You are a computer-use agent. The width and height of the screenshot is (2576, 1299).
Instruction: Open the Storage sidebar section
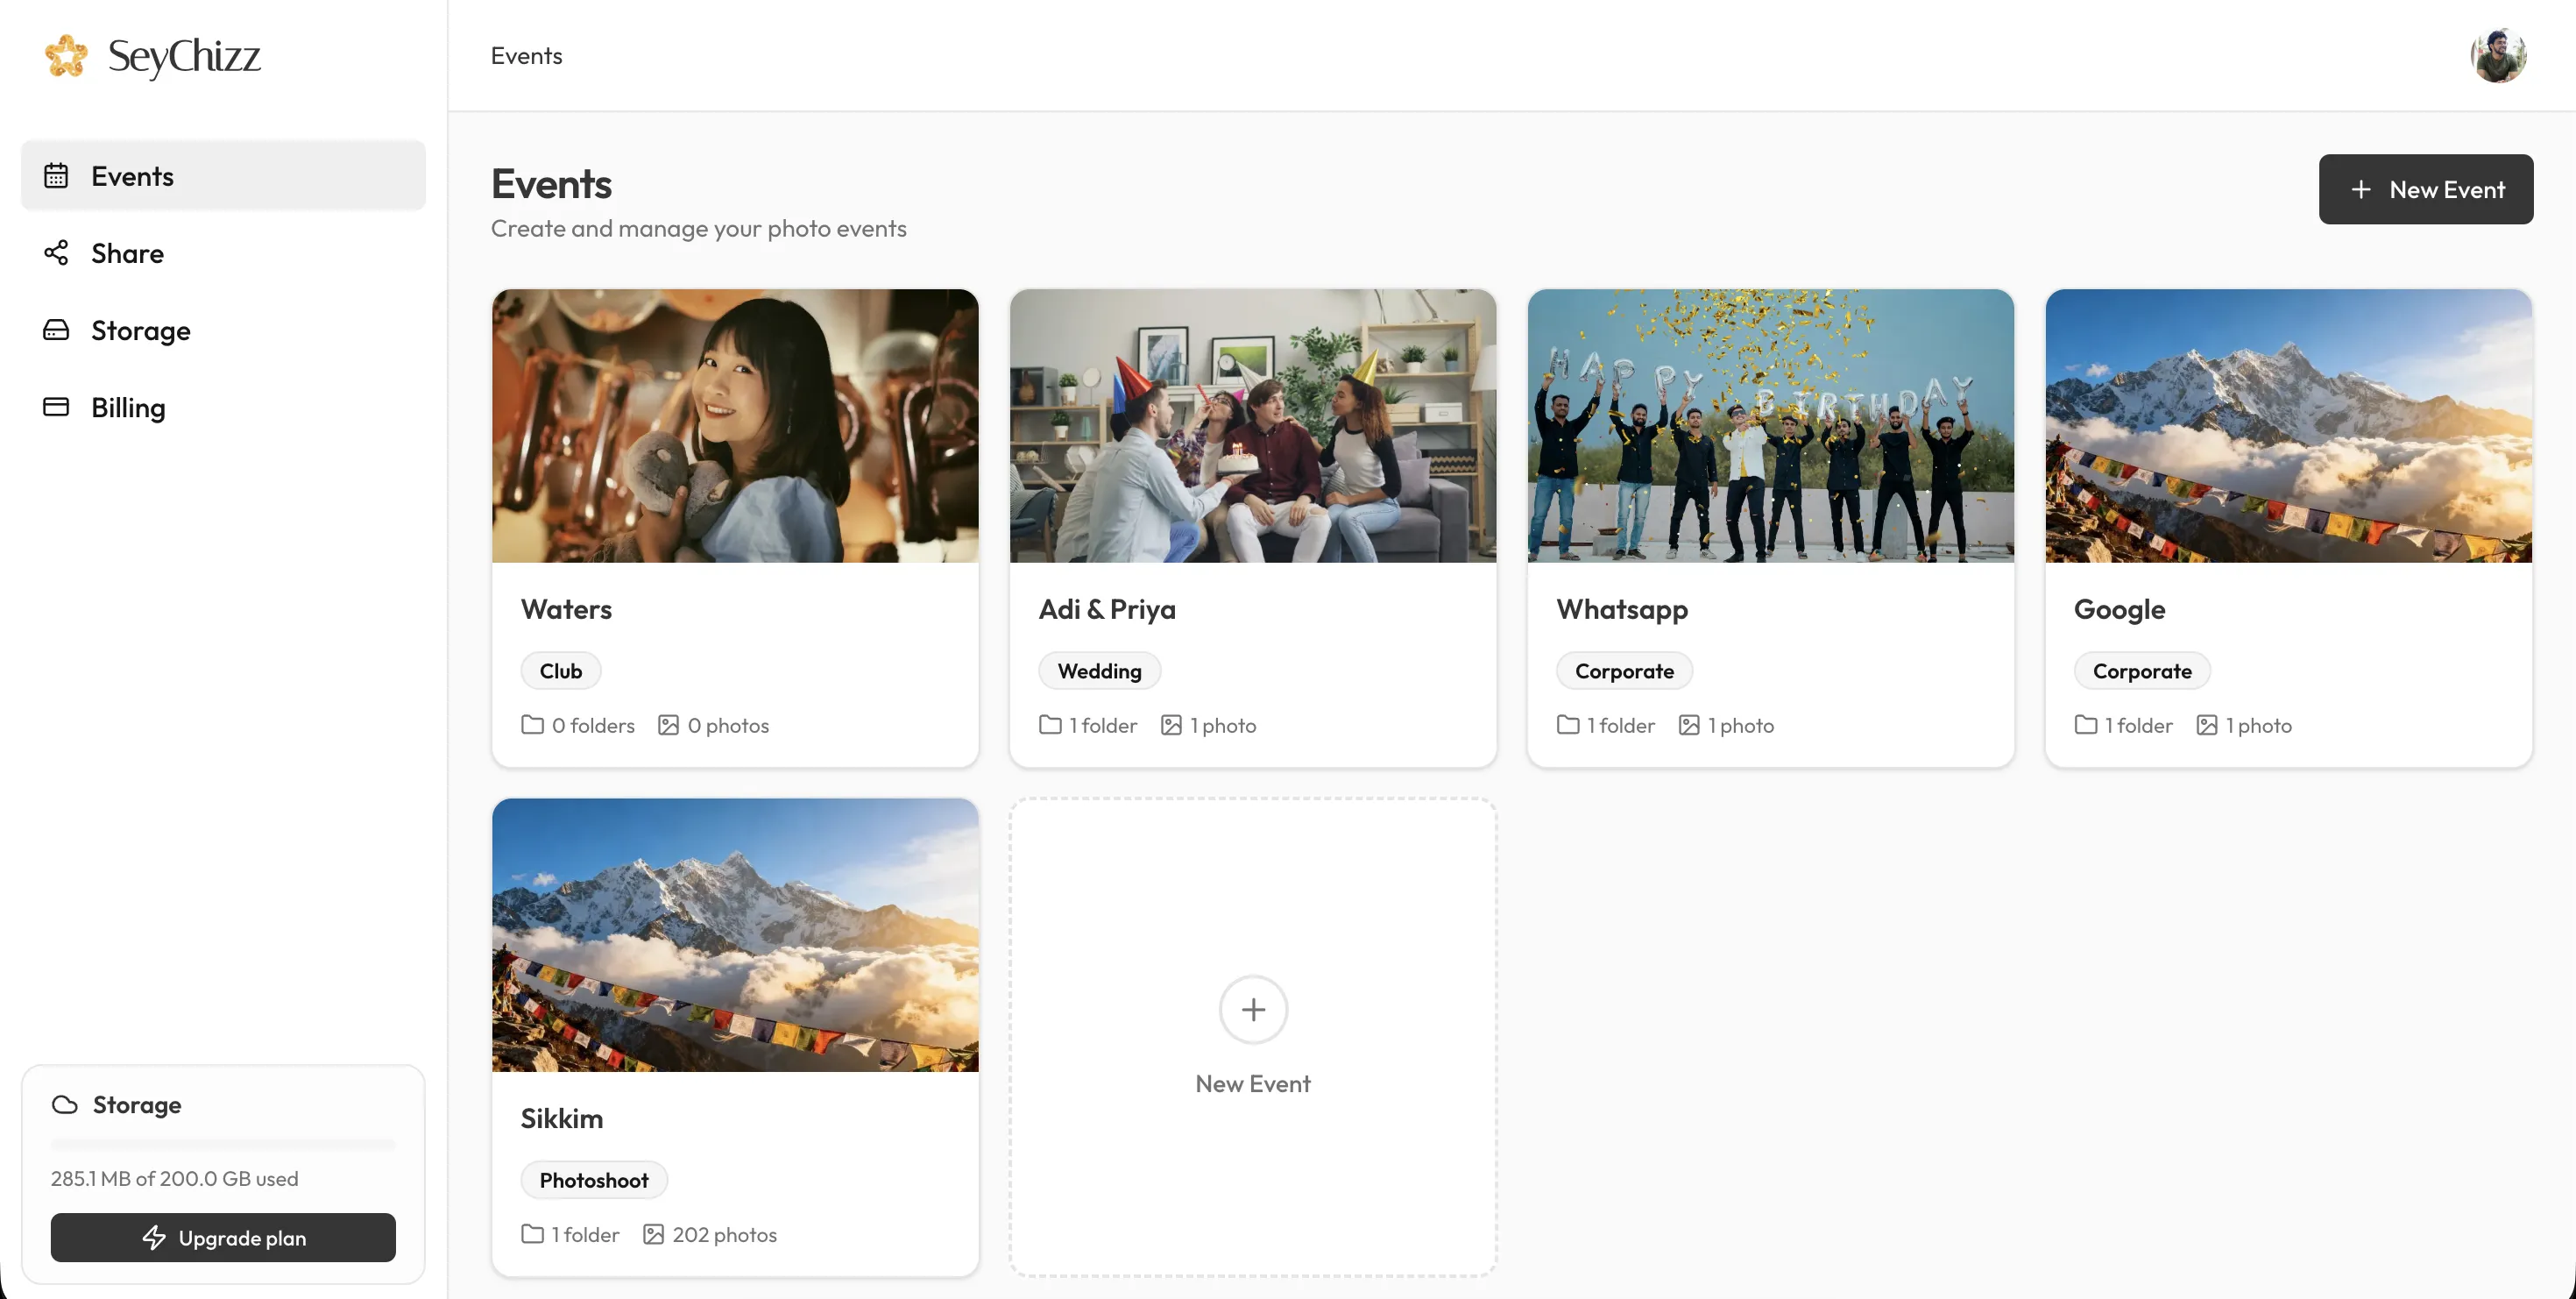click(223, 330)
